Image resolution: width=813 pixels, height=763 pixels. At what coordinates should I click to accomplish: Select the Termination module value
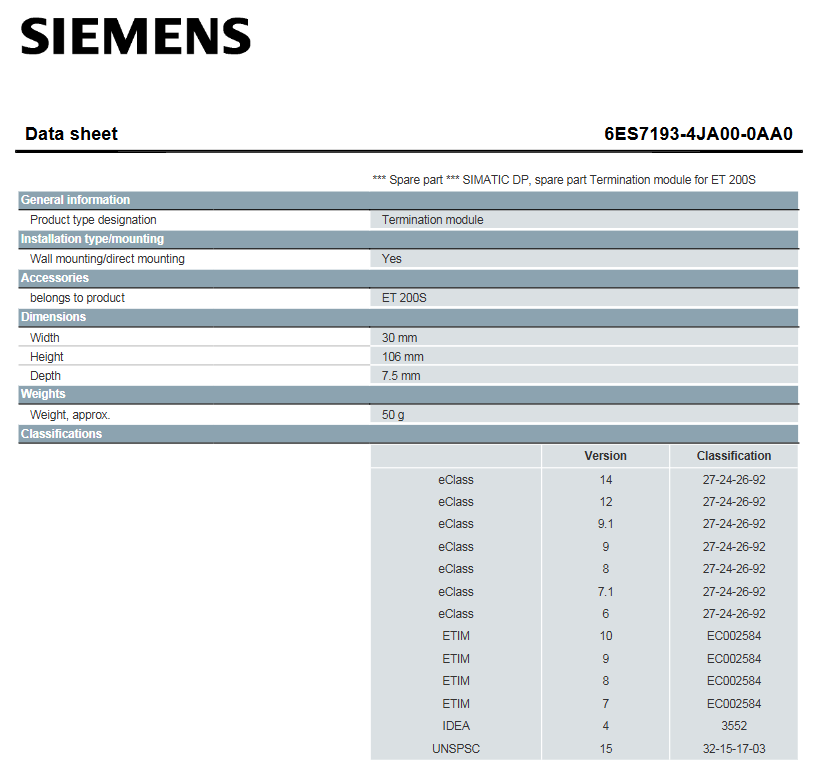(x=432, y=220)
